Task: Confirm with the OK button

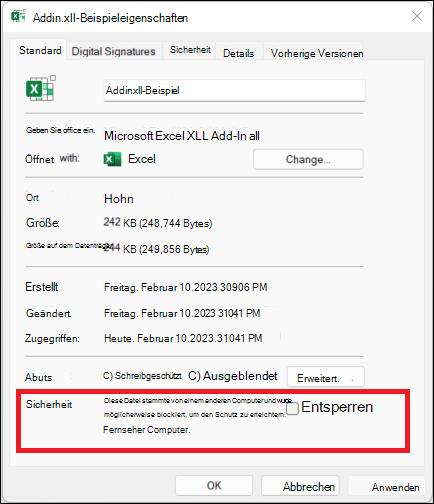Action: coord(214,486)
